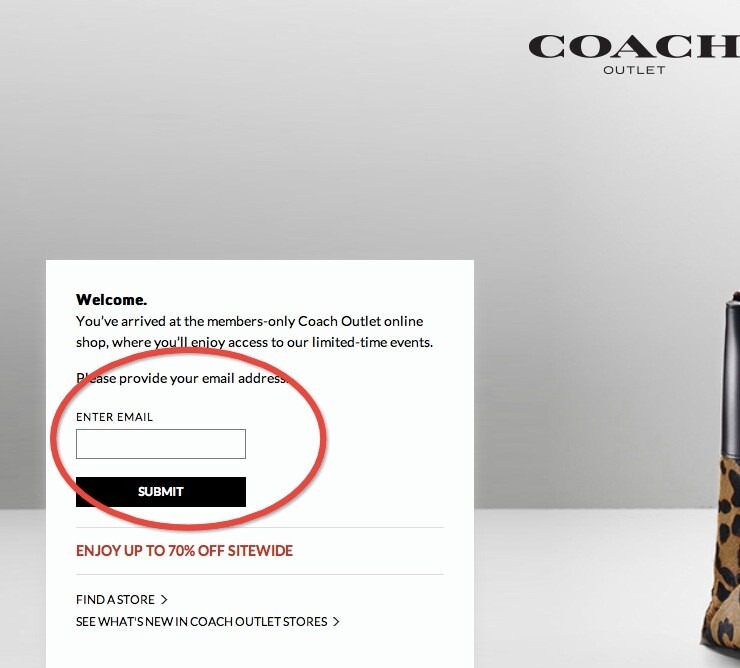Click the COACH logo wordmark
The width and height of the screenshot is (740, 668).
(x=634, y=46)
